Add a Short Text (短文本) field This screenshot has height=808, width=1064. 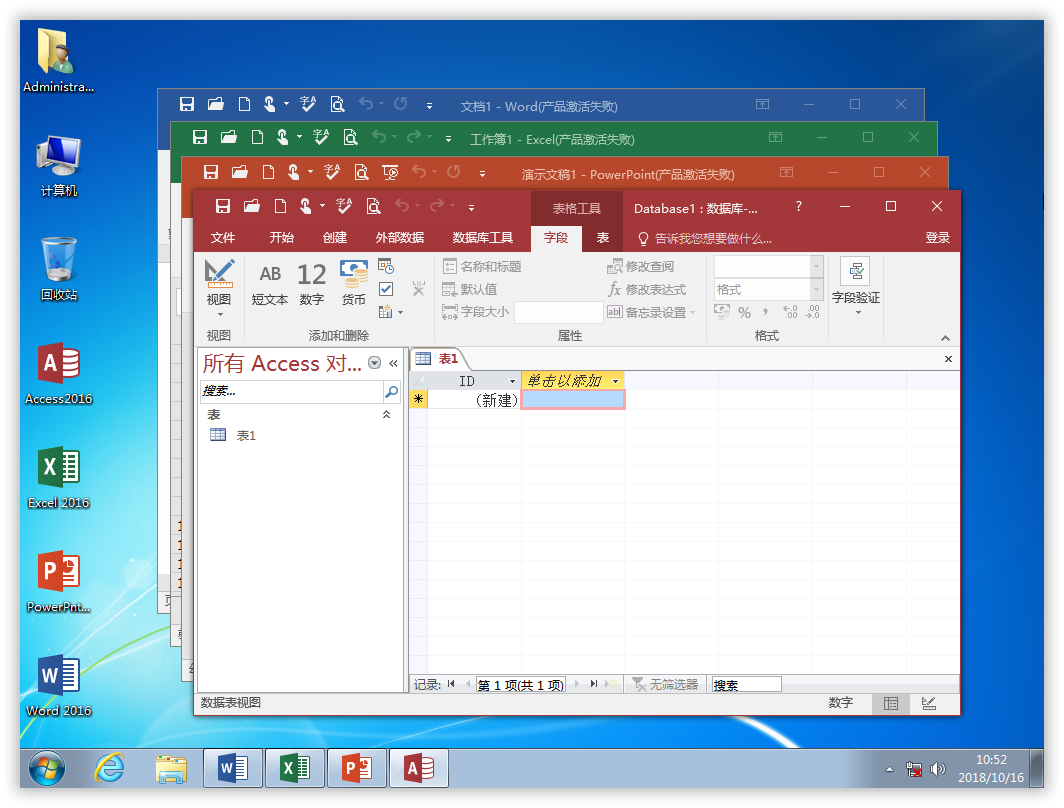(x=269, y=283)
